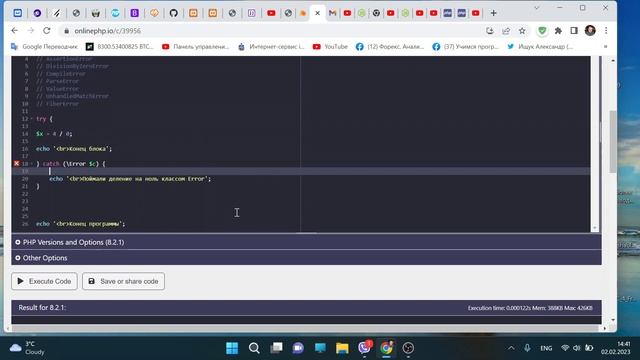Open Google Переводчик bookmark
The height and width of the screenshot is (360, 640).
pyautogui.click(x=44, y=47)
